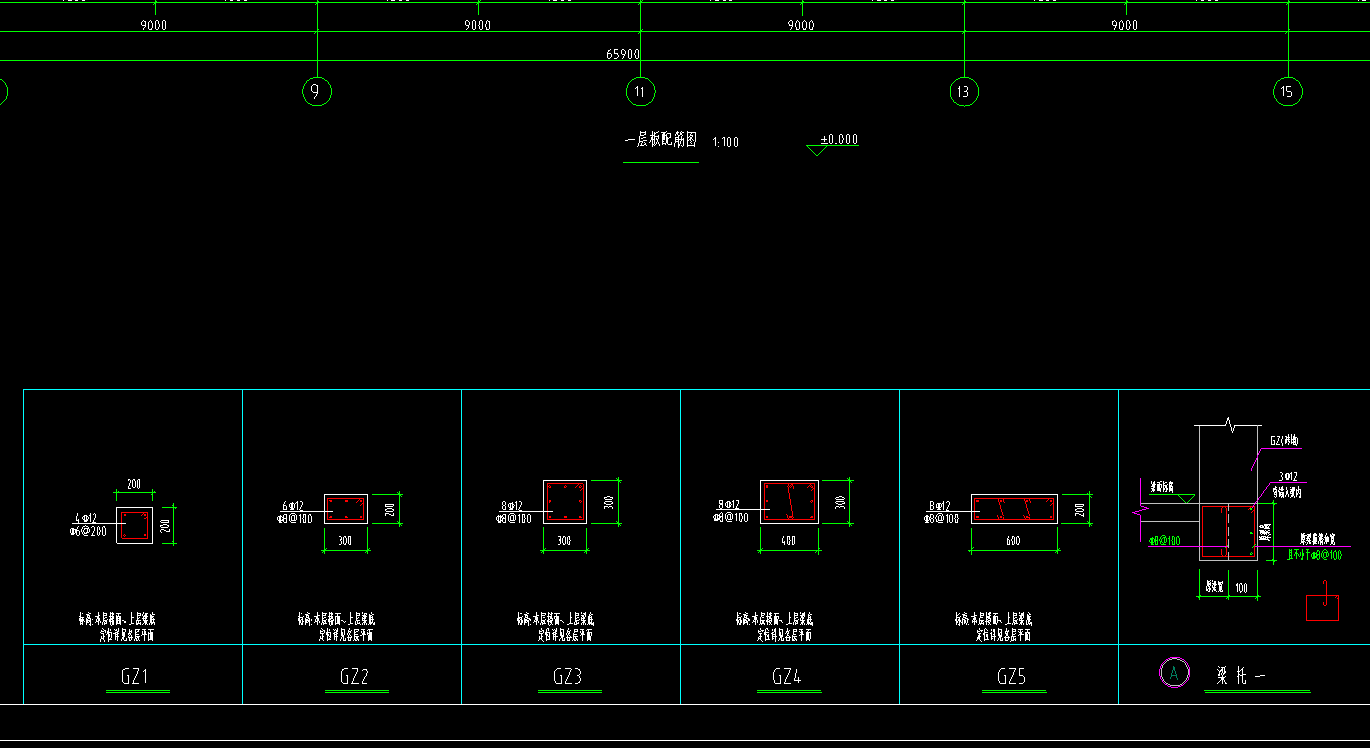The image size is (1370, 748).
Task: Click the 200 height dimension beside GZ5
Action: click(x=1080, y=509)
